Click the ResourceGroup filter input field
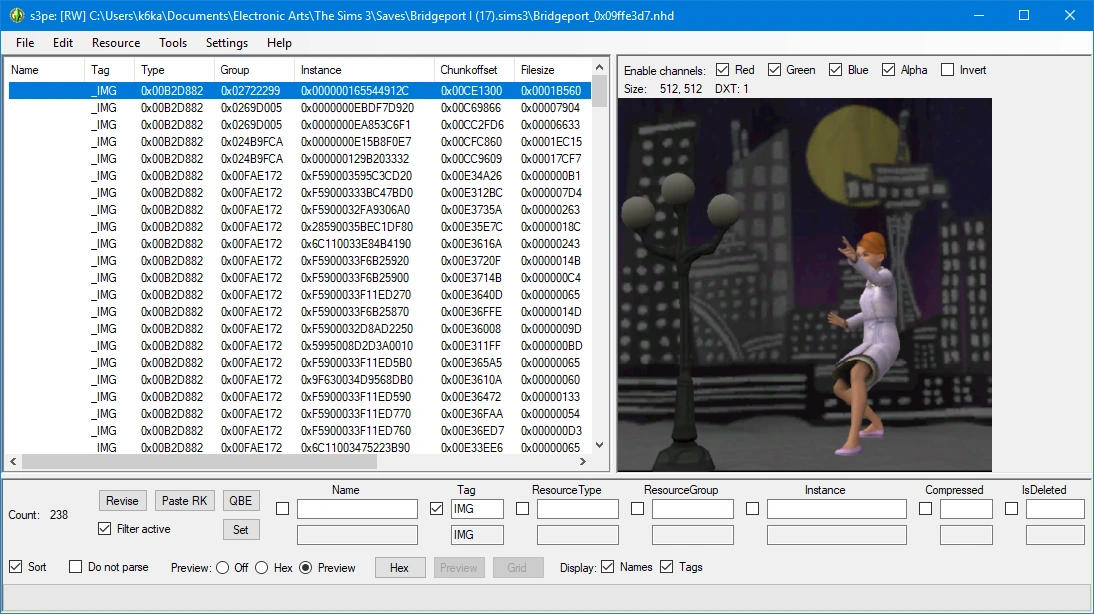The width and height of the screenshot is (1094, 614). [693, 509]
